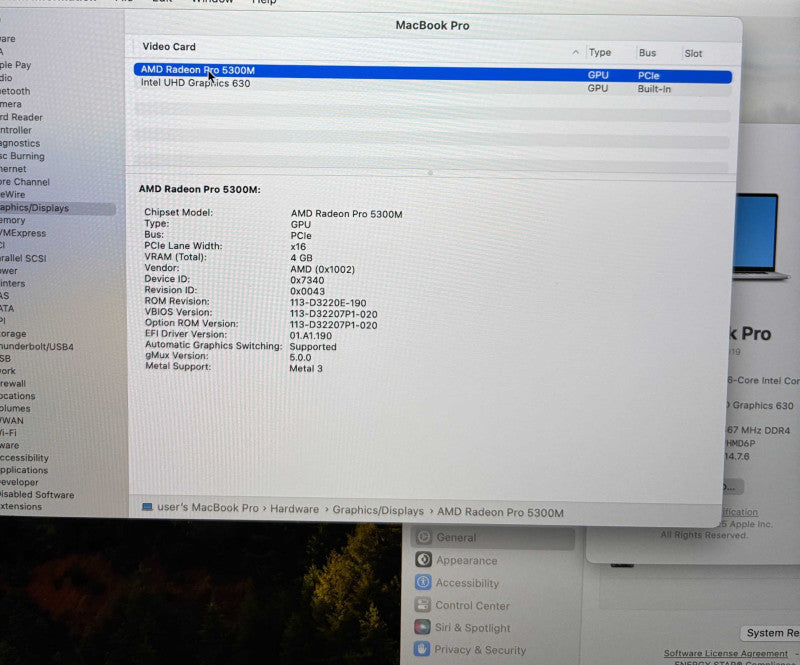Click AMD Radeon Pro 5300M in the path bar

coord(500,512)
